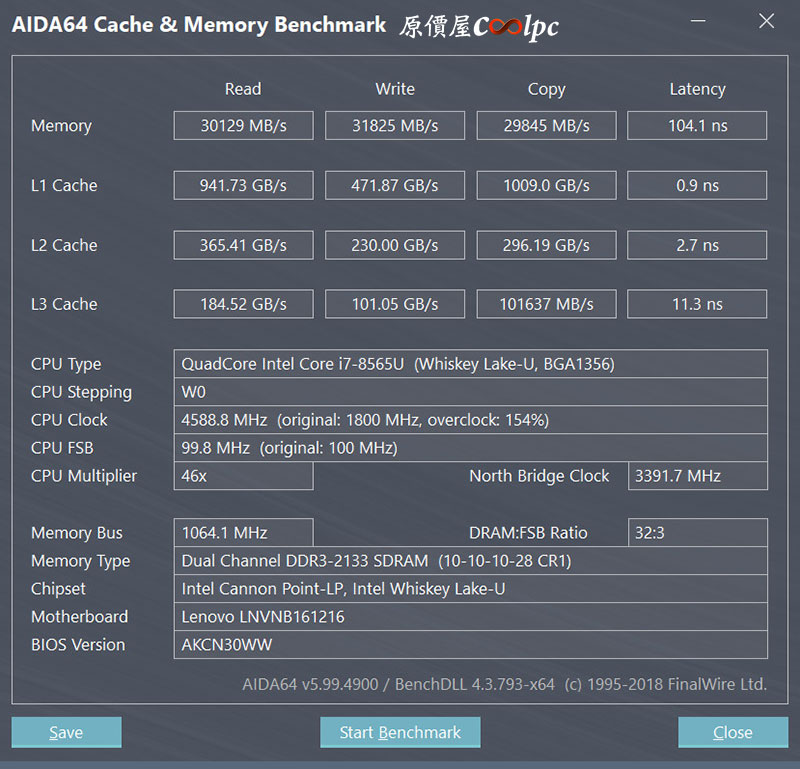Image resolution: width=800 pixels, height=769 pixels.
Task: Select the L2 Cache write value 230.00 GB/s
Action: click(395, 245)
